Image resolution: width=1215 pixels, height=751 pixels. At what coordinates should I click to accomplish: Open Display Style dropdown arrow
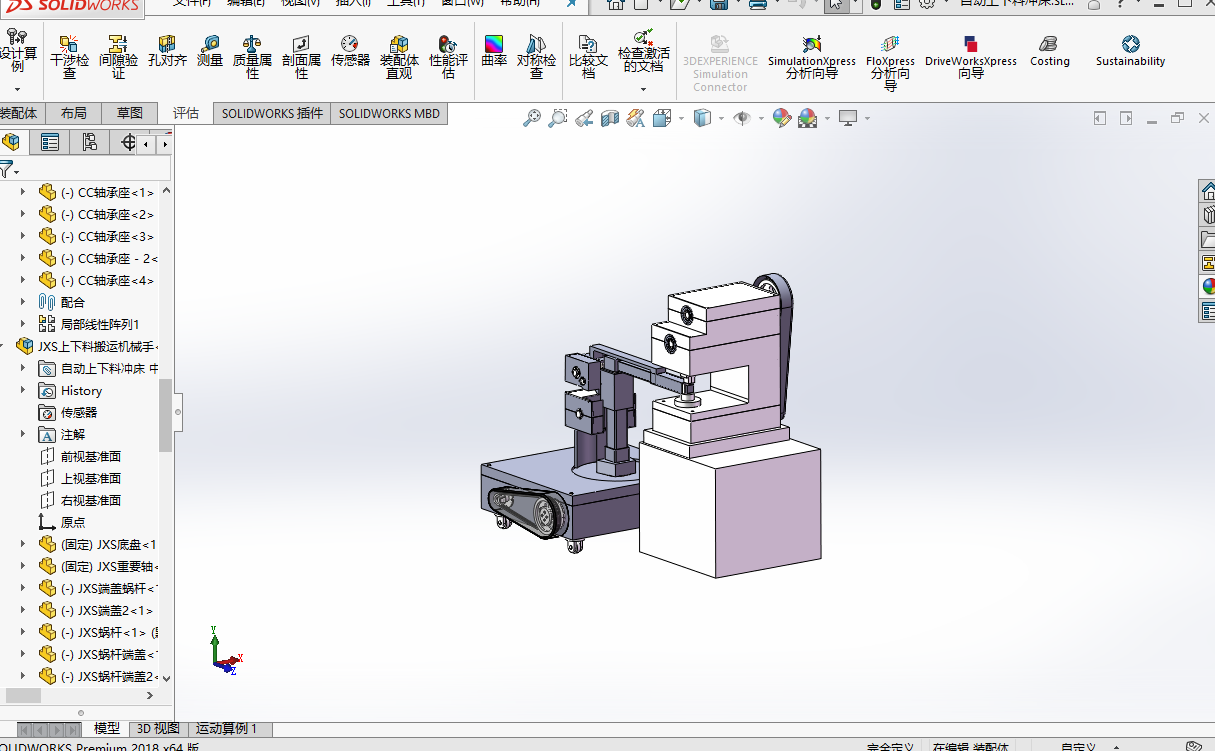pos(723,118)
